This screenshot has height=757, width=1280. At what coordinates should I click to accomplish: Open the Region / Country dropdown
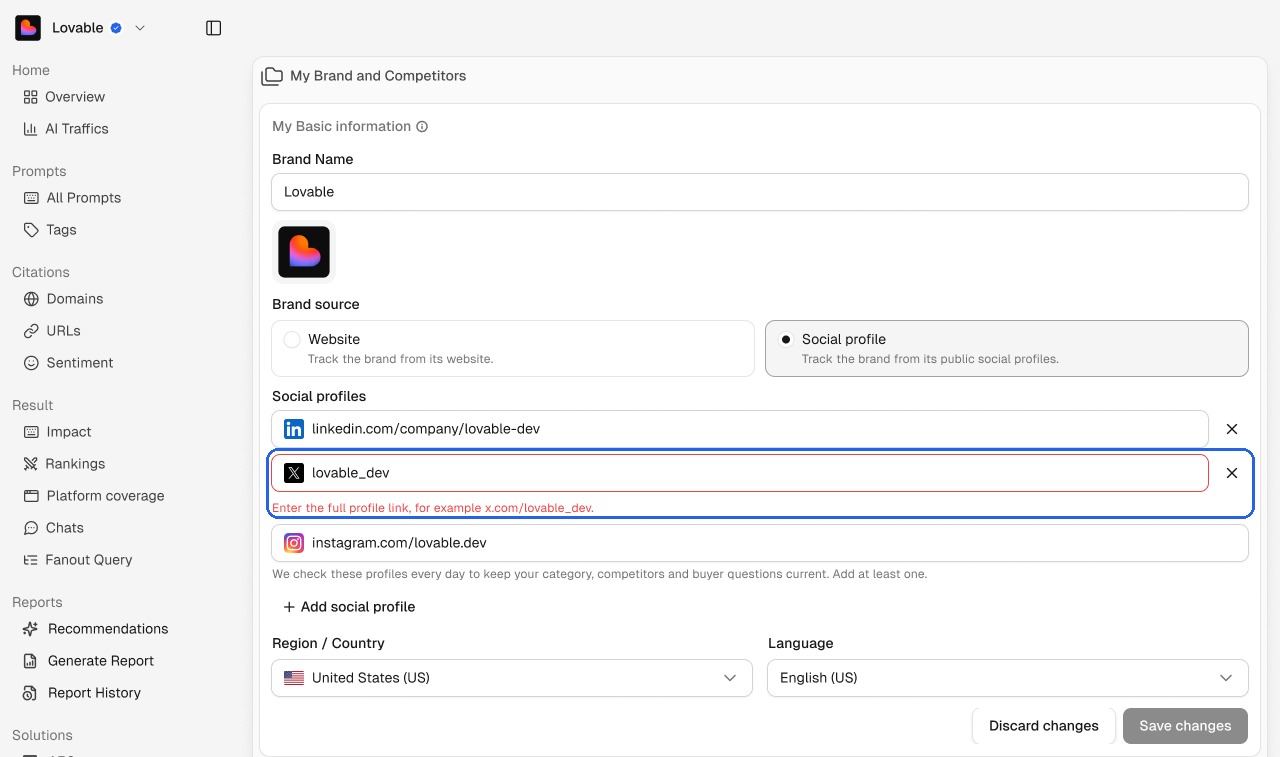[512, 678]
